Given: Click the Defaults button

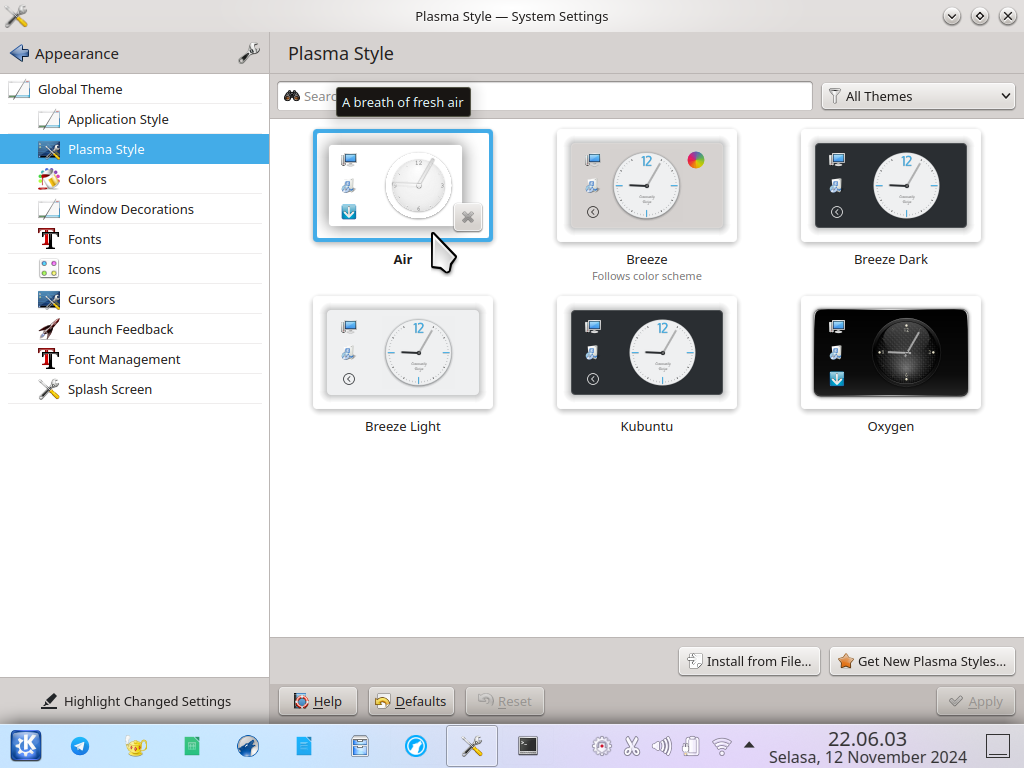Looking at the screenshot, I should click(411, 701).
